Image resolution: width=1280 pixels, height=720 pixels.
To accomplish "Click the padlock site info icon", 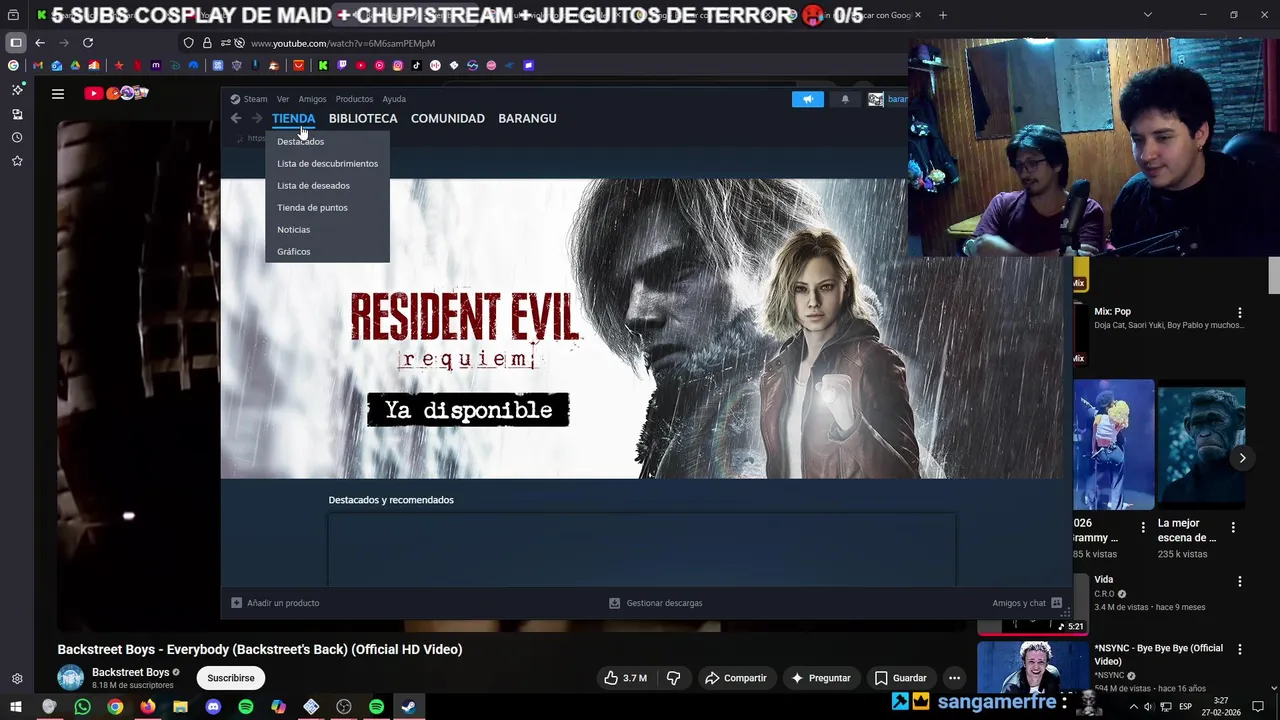I will [x=207, y=43].
